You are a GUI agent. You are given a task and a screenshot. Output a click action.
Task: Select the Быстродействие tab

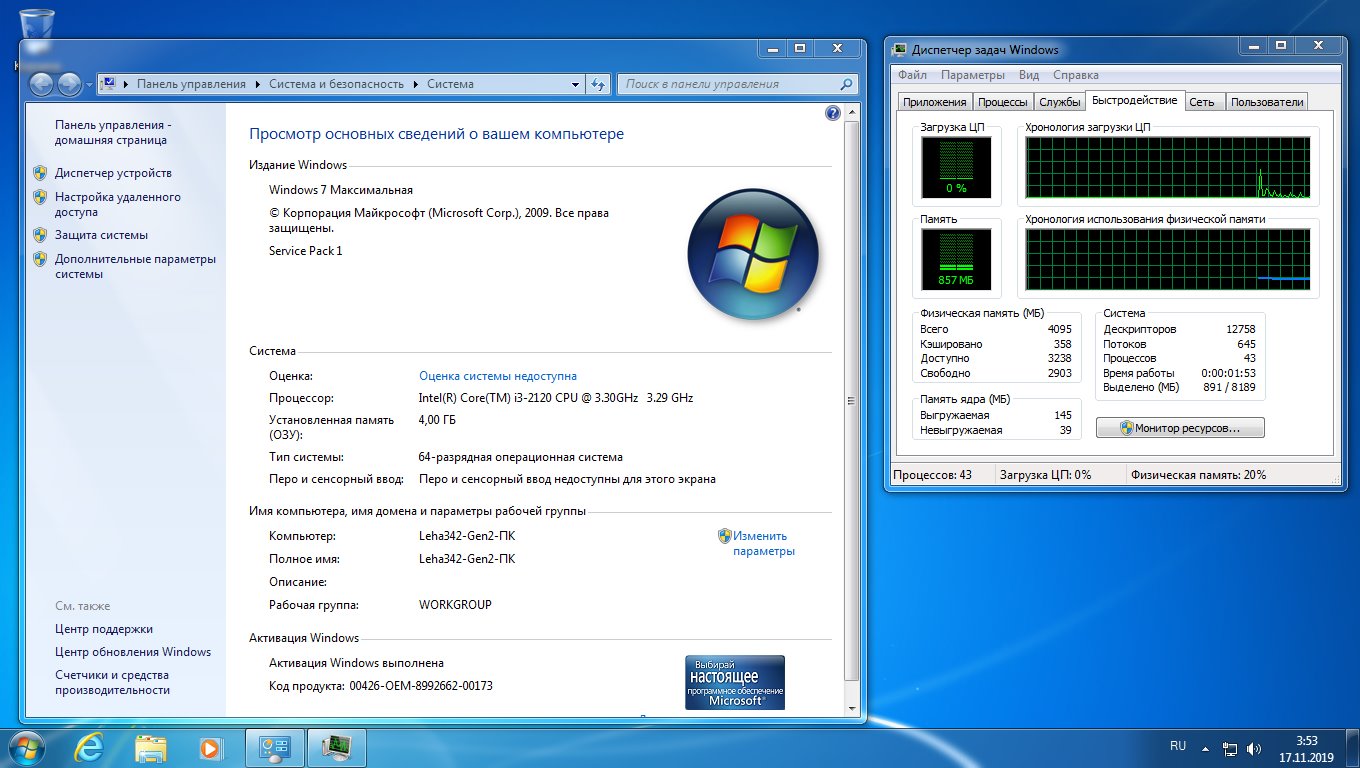pyautogui.click(x=1135, y=101)
